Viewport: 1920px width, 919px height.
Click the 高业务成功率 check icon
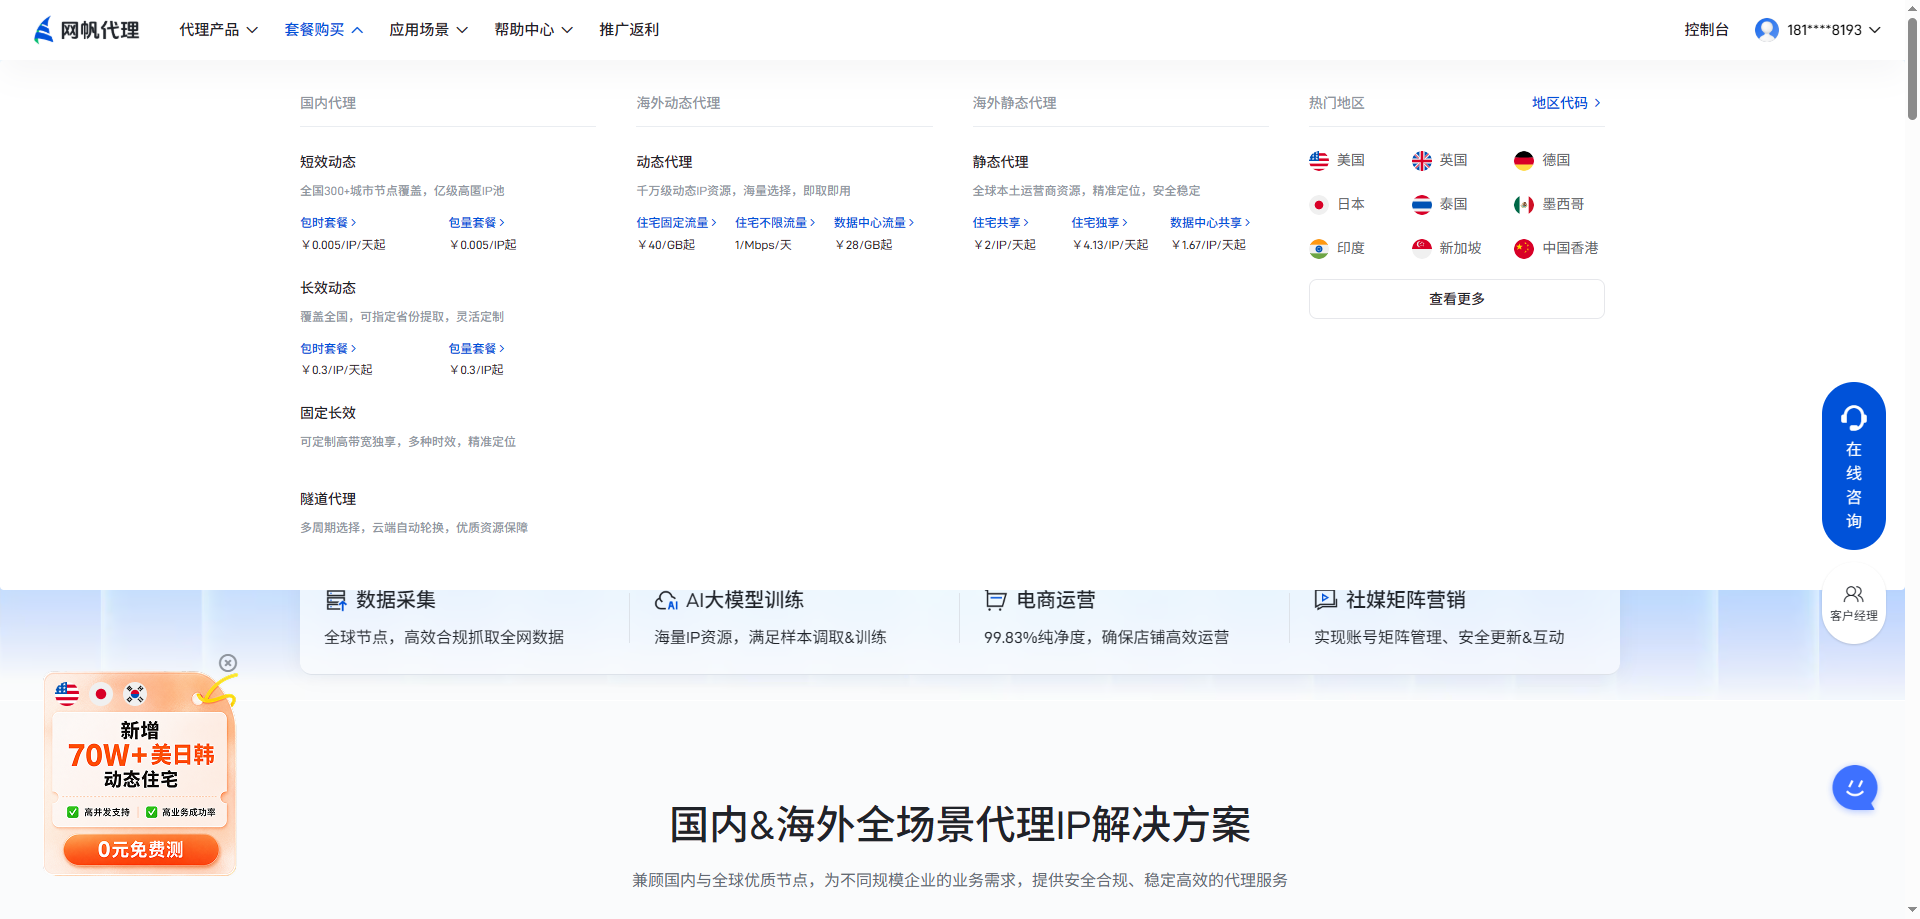coord(151,812)
